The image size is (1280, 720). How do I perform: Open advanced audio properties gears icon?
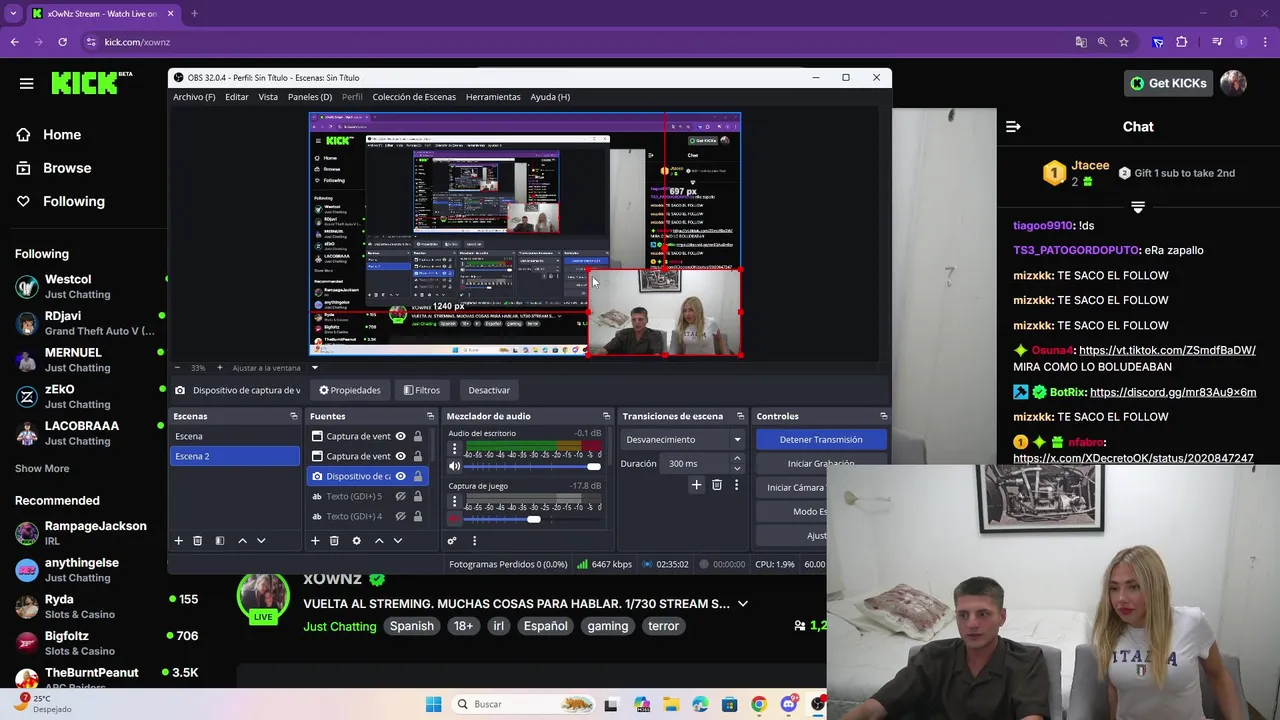(x=452, y=541)
